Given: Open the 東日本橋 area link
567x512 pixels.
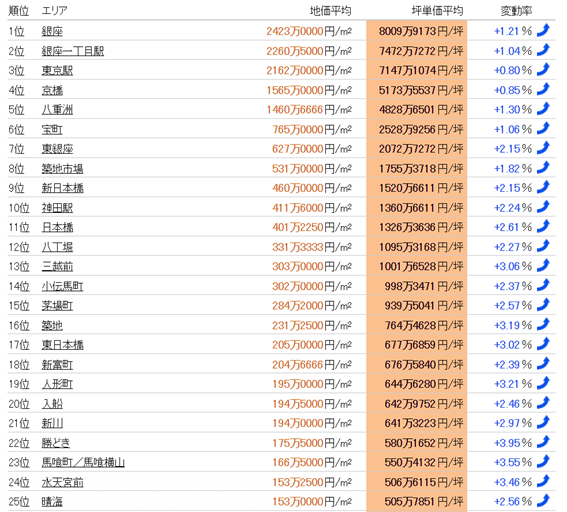Looking at the screenshot, I should [x=62, y=345].
